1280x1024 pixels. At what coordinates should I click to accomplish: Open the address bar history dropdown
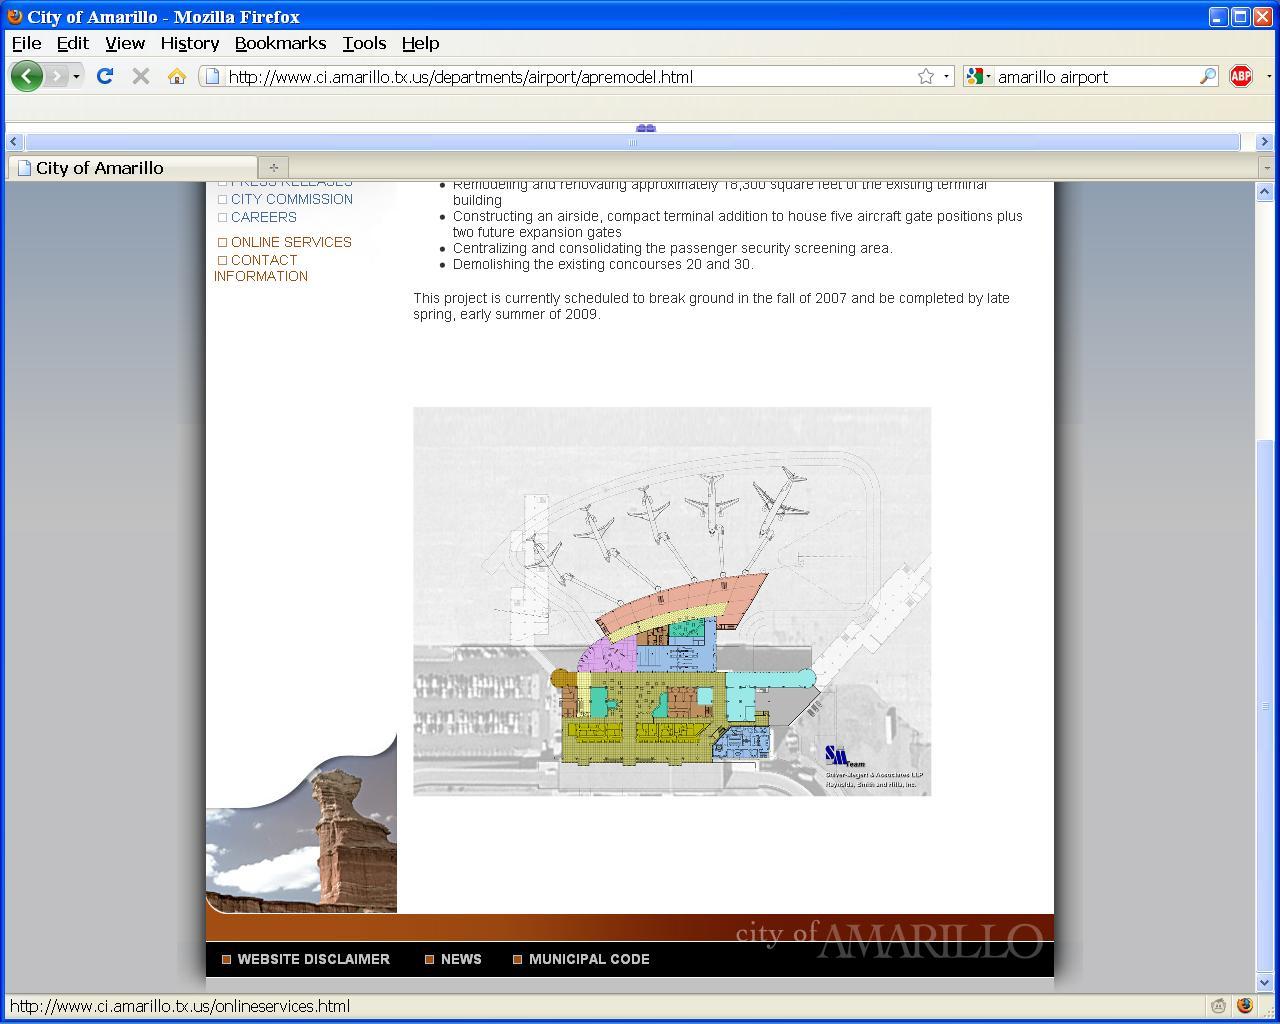tap(946, 77)
